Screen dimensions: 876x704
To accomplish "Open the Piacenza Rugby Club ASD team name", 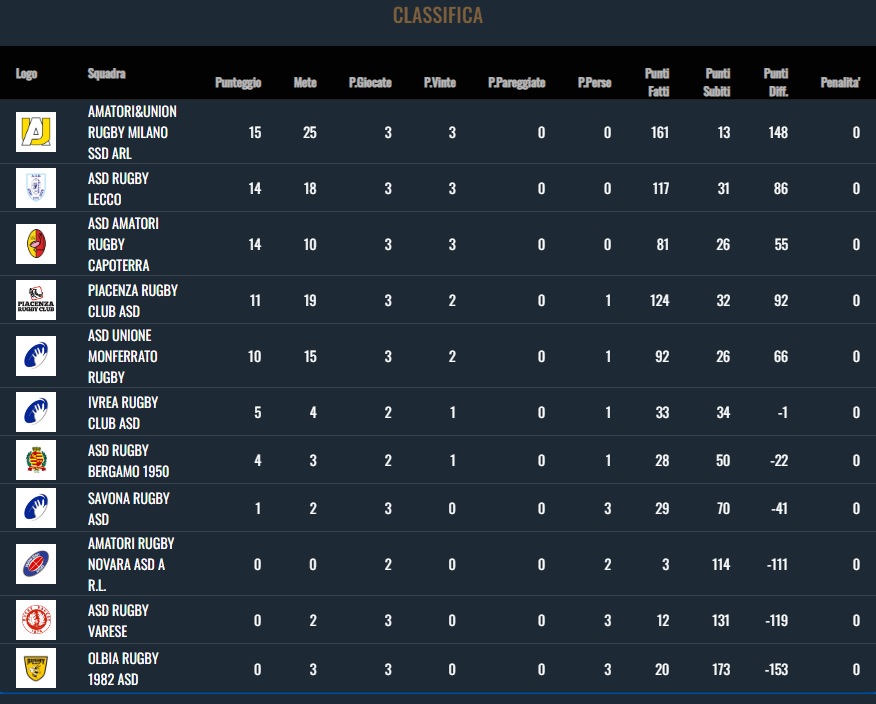I will 133,300.
